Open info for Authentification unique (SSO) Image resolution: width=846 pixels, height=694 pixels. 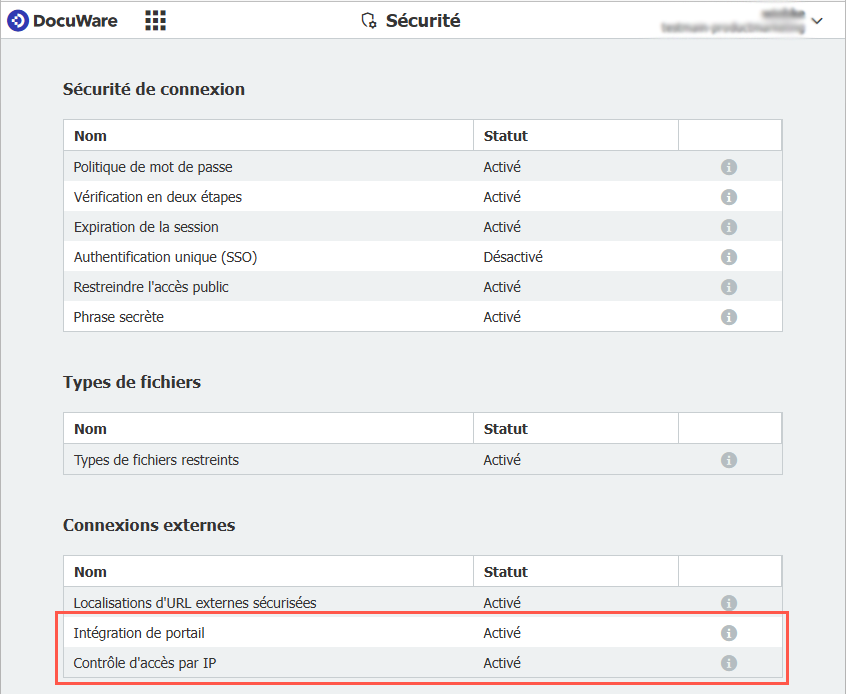coord(729,257)
